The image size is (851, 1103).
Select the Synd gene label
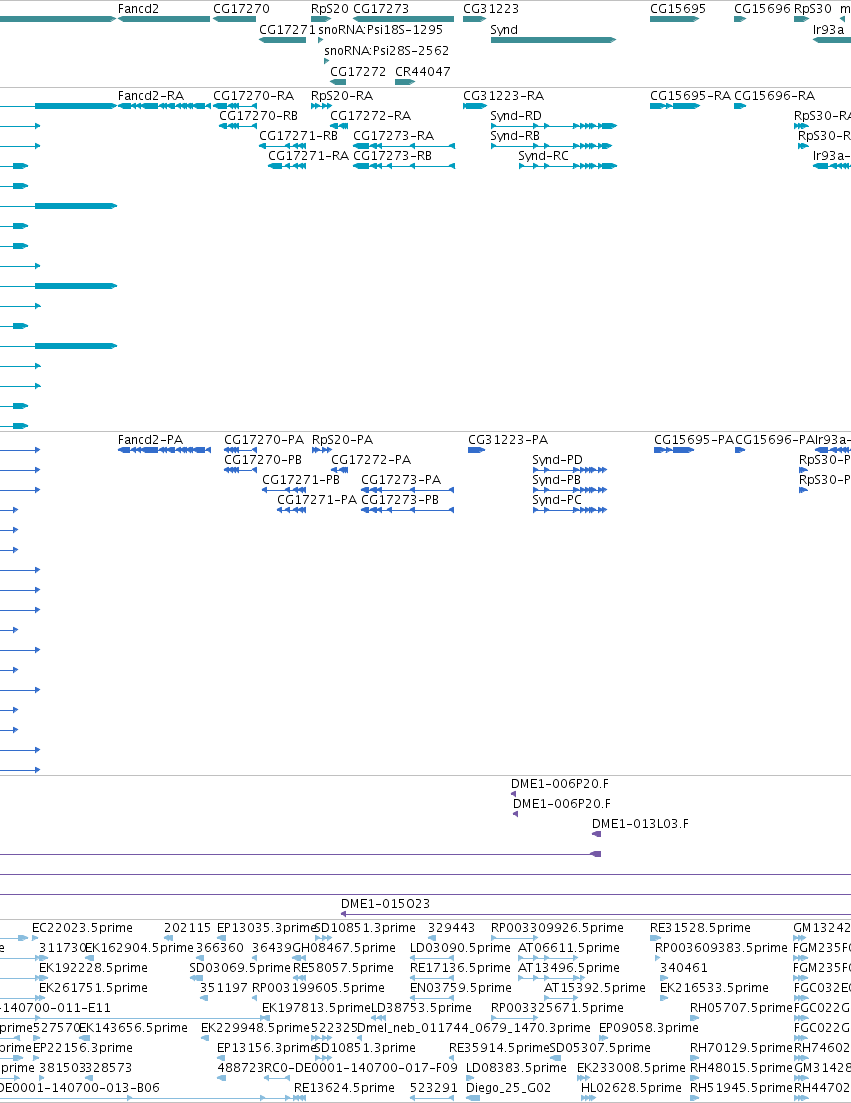coord(504,30)
